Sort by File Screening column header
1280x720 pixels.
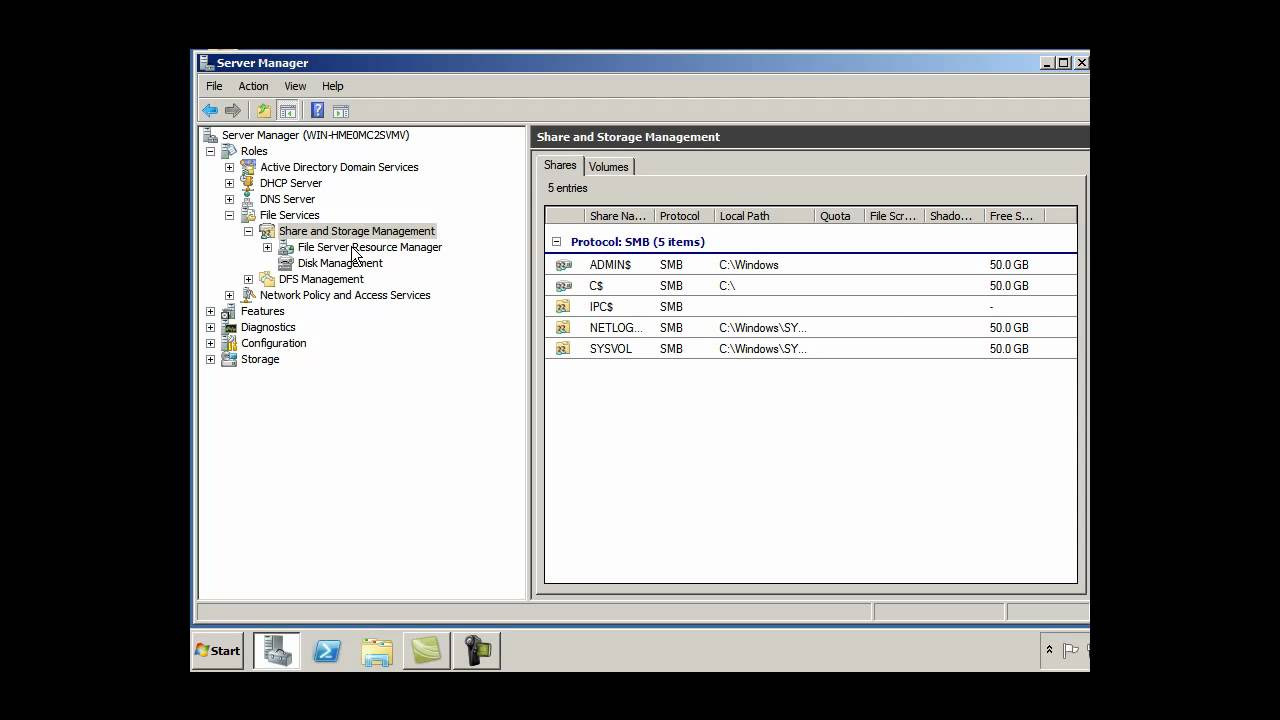[x=894, y=216]
